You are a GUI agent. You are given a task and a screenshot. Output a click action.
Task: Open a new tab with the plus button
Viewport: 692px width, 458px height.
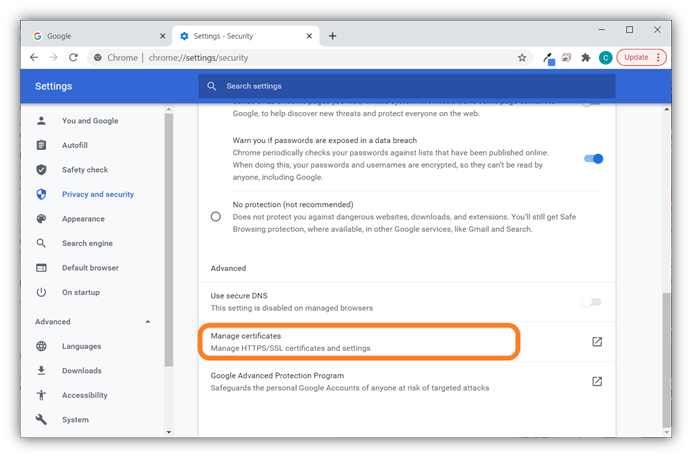(333, 36)
